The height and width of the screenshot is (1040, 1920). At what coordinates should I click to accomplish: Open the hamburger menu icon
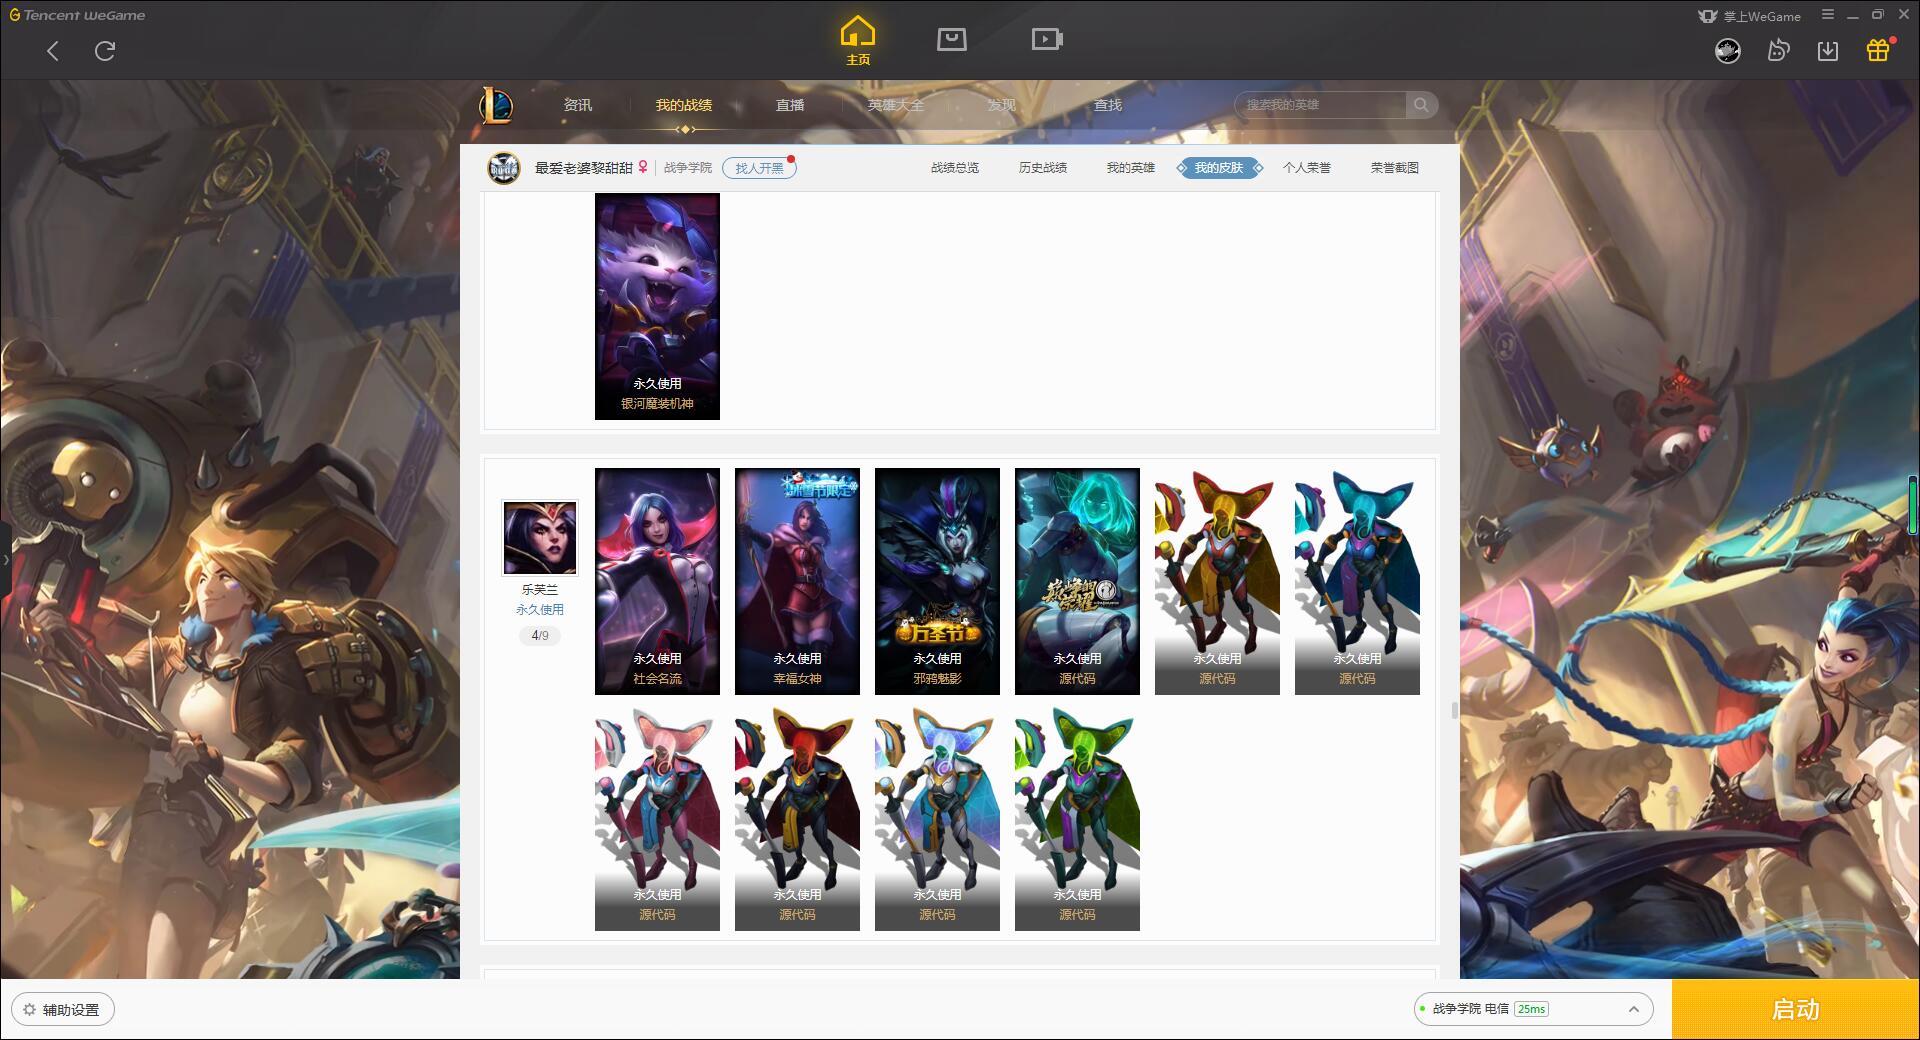tap(1828, 15)
